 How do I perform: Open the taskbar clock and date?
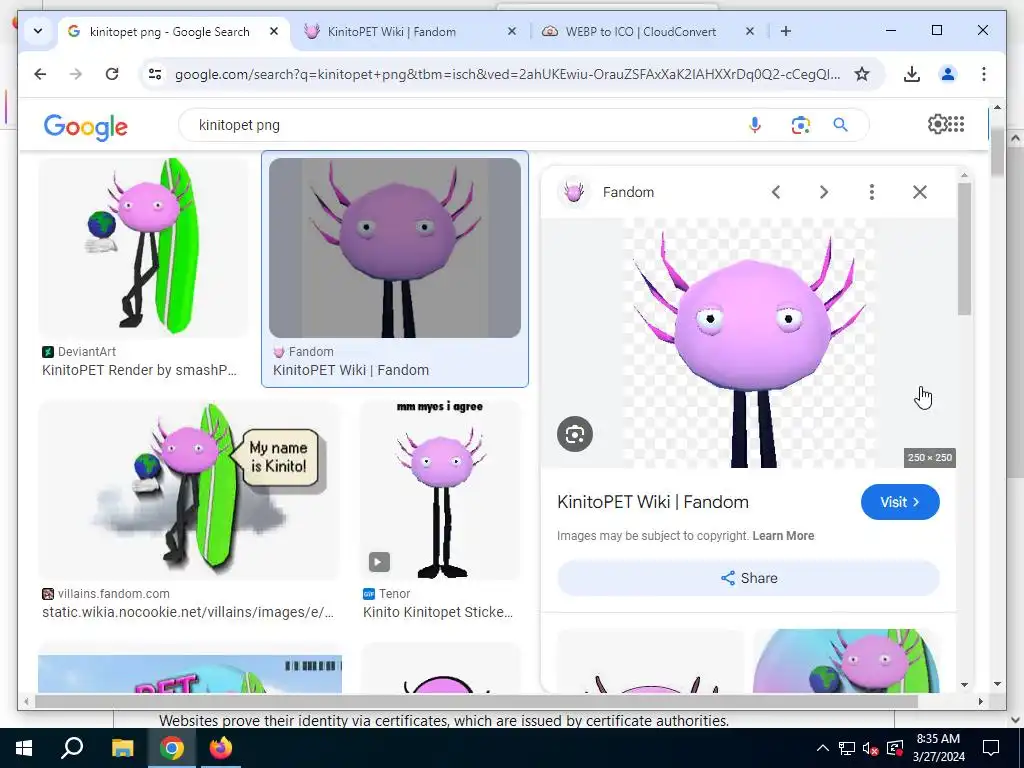(x=938, y=748)
